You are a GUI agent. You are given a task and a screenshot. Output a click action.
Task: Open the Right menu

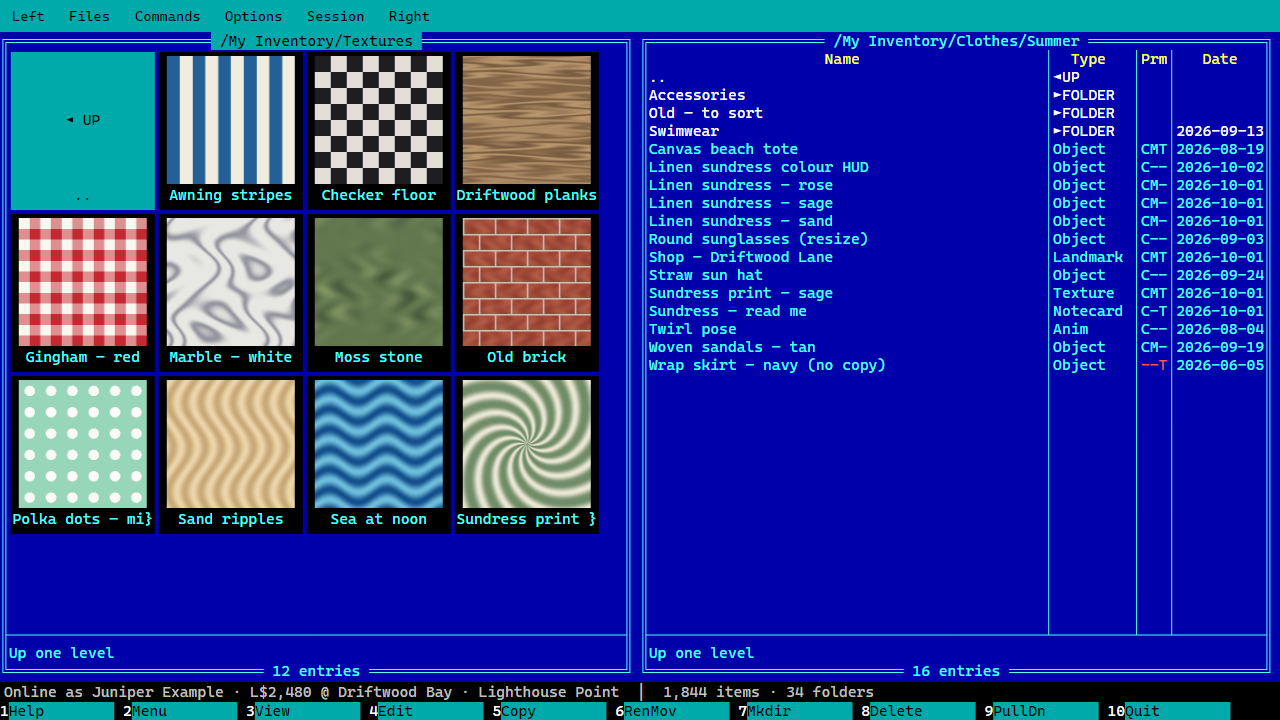(409, 16)
